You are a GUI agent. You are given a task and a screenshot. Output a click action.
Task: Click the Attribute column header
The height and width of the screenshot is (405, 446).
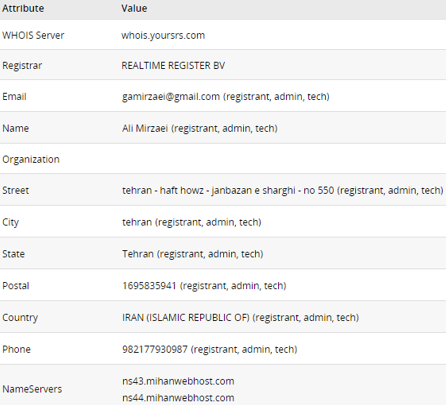tap(23, 8)
